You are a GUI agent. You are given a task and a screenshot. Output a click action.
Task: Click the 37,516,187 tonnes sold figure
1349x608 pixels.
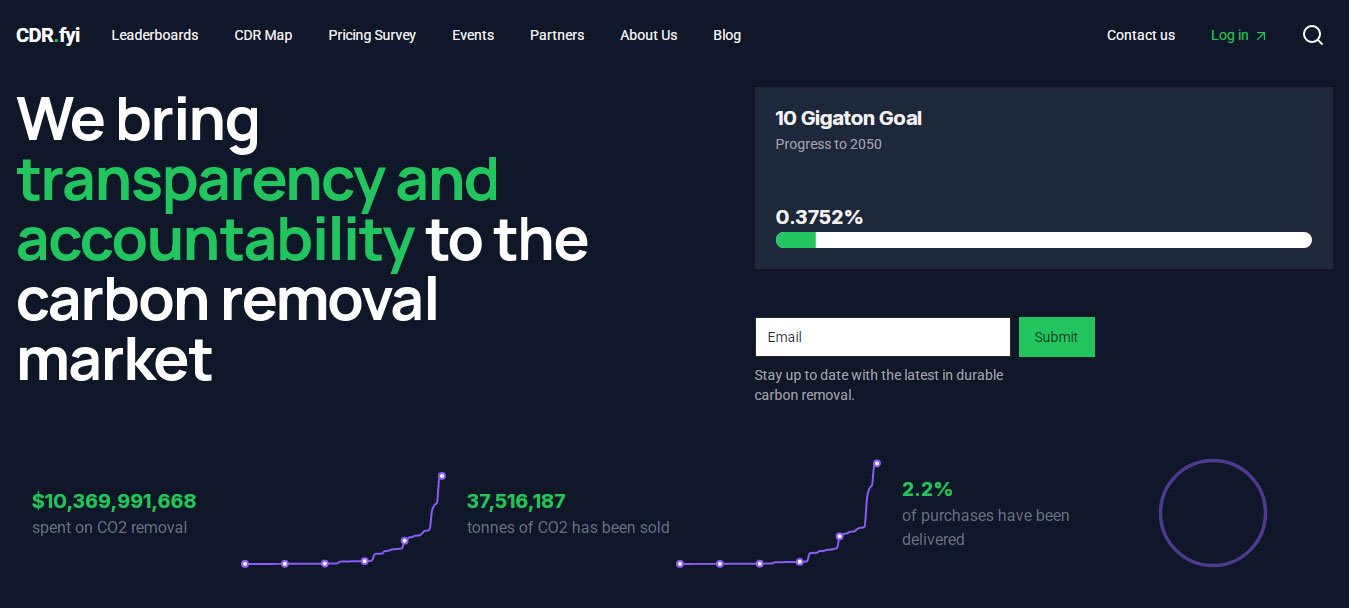click(516, 501)
